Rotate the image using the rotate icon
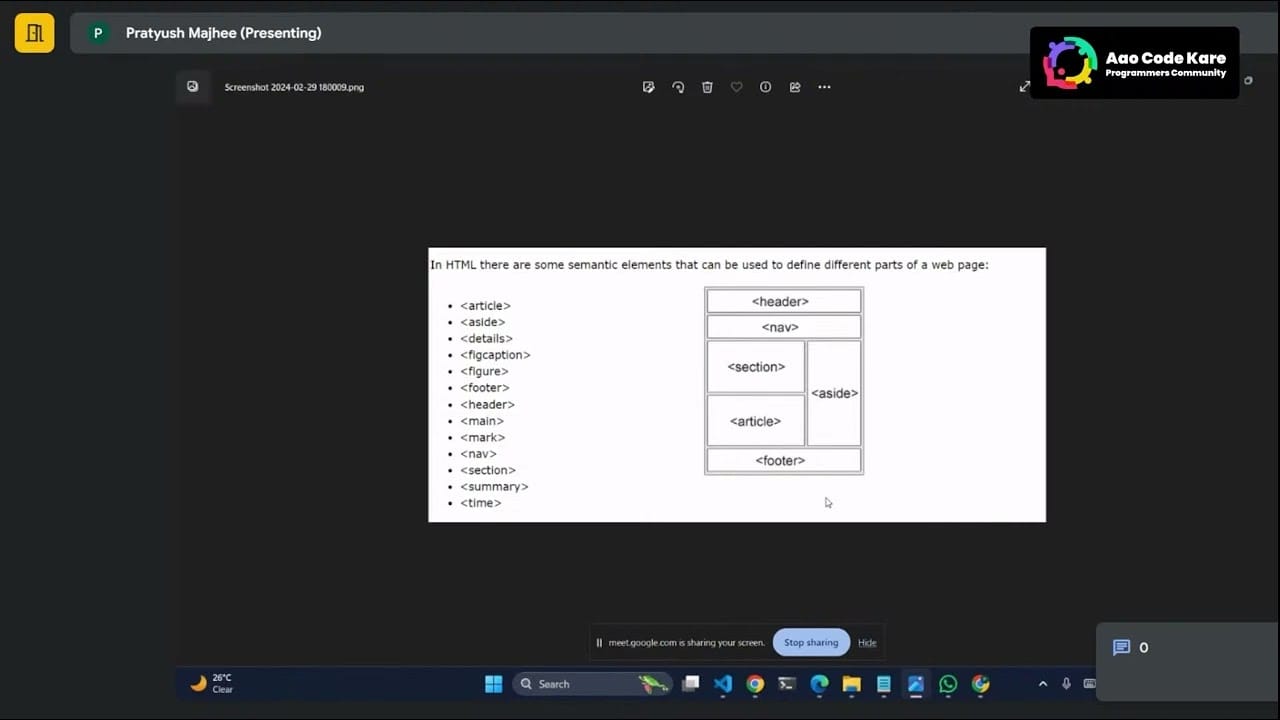The height and width of the screenshot is (720, 1280). click(678, 87)
